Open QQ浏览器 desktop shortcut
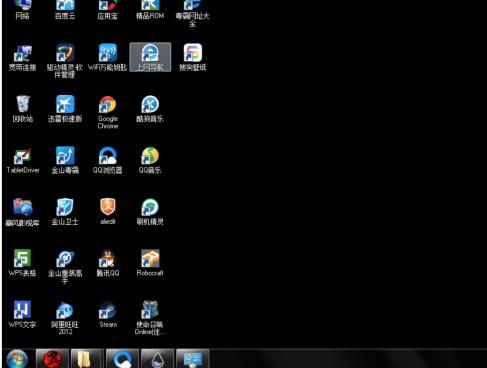 click(108, 160)
